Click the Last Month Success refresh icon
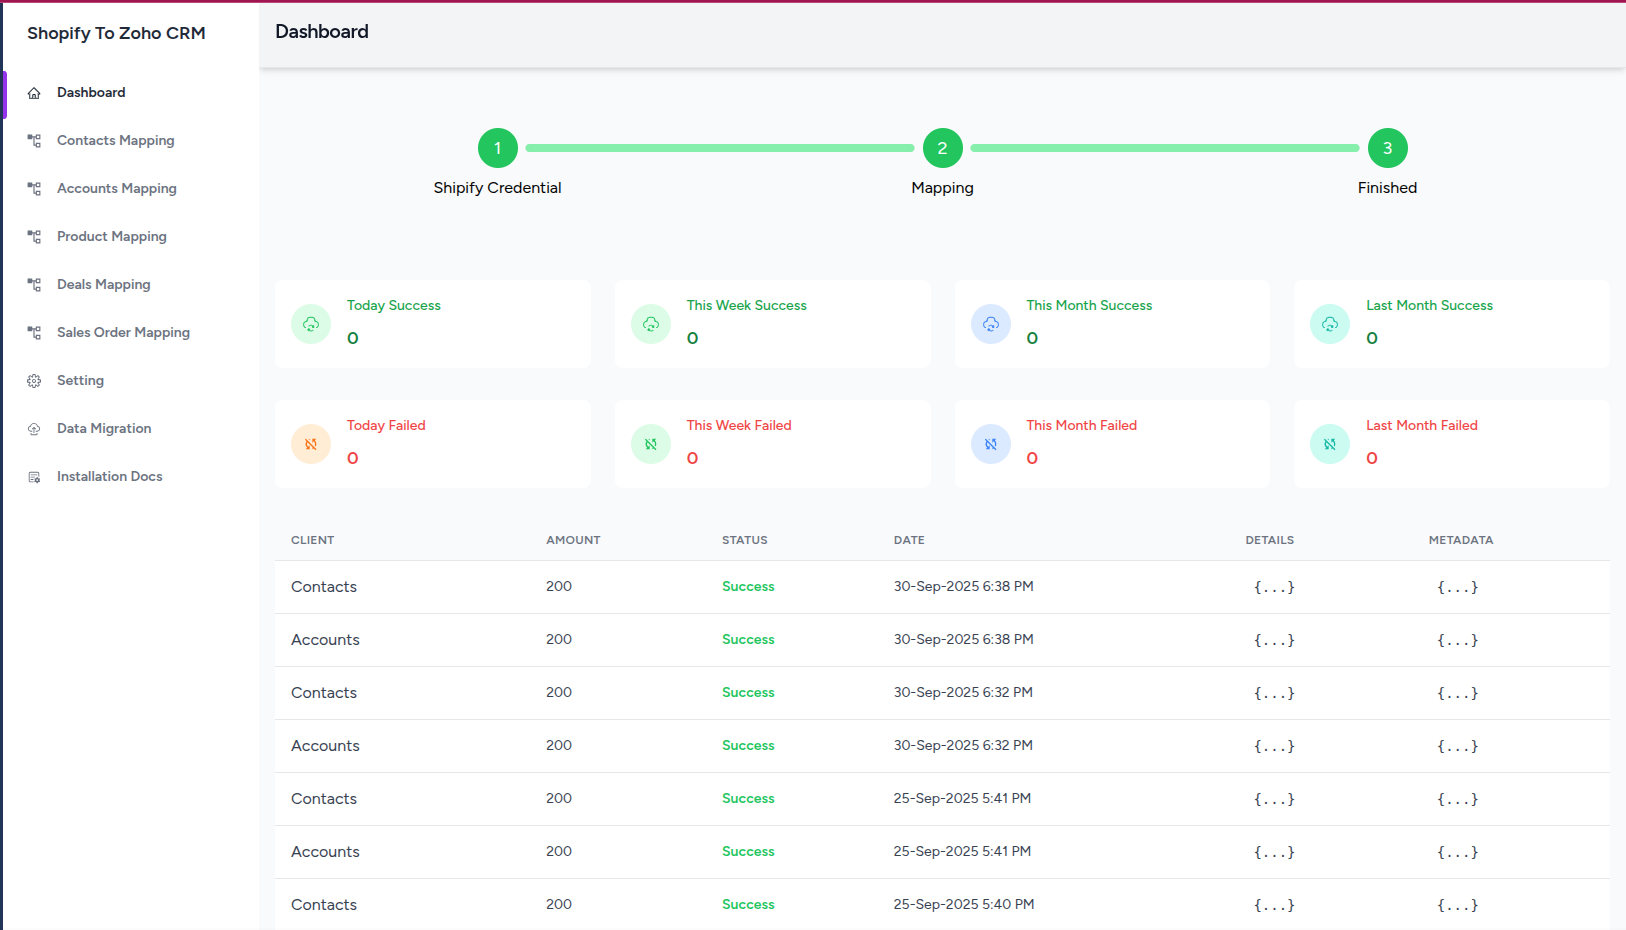The width and height of the screenshot is (1626, 930). pyautogui.click(x=1329, y=323)
